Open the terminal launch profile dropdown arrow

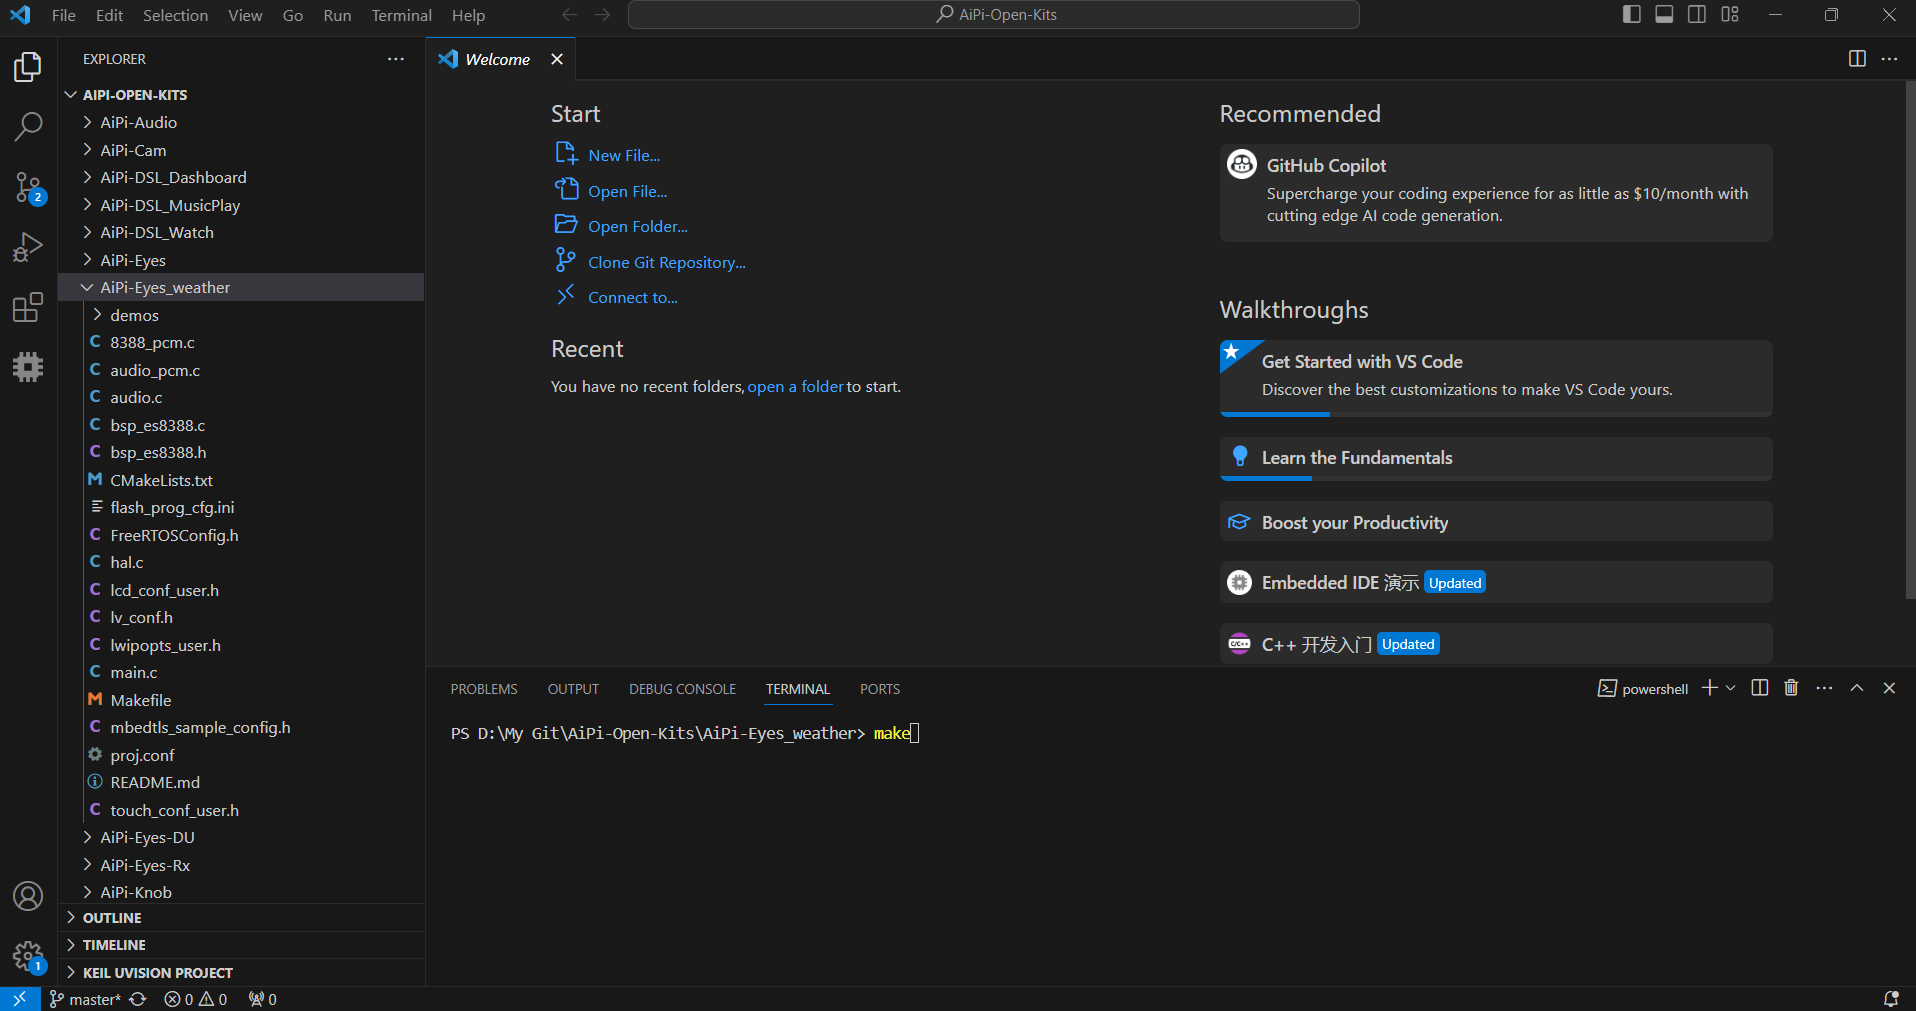tap(1731, 688)
